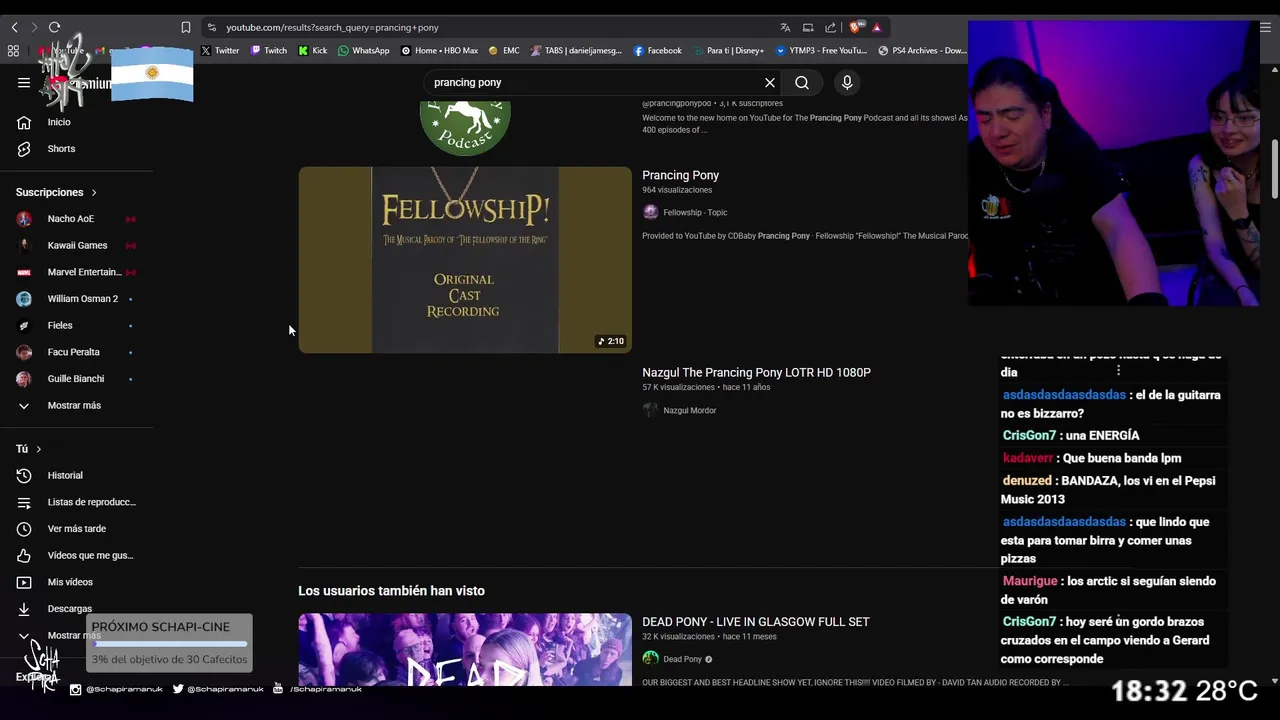Screen dimensions: 1280x720
Task: Open the Brave Shields icon
Action: [x=857, y=27]
